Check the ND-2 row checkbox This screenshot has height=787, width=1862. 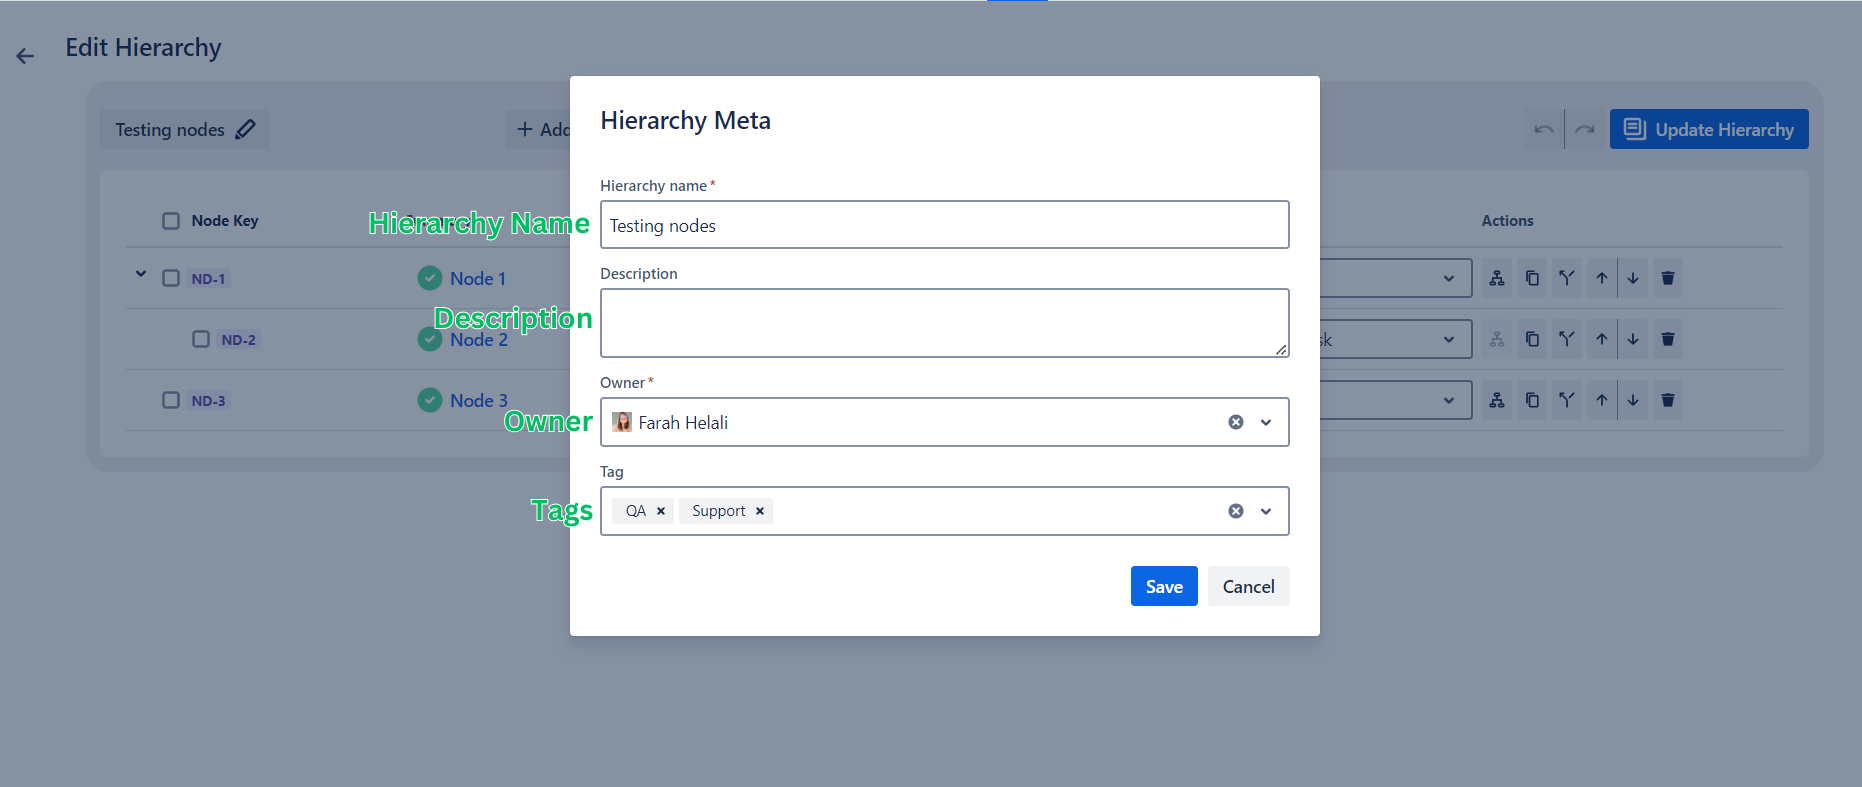[x=201, y=339]
